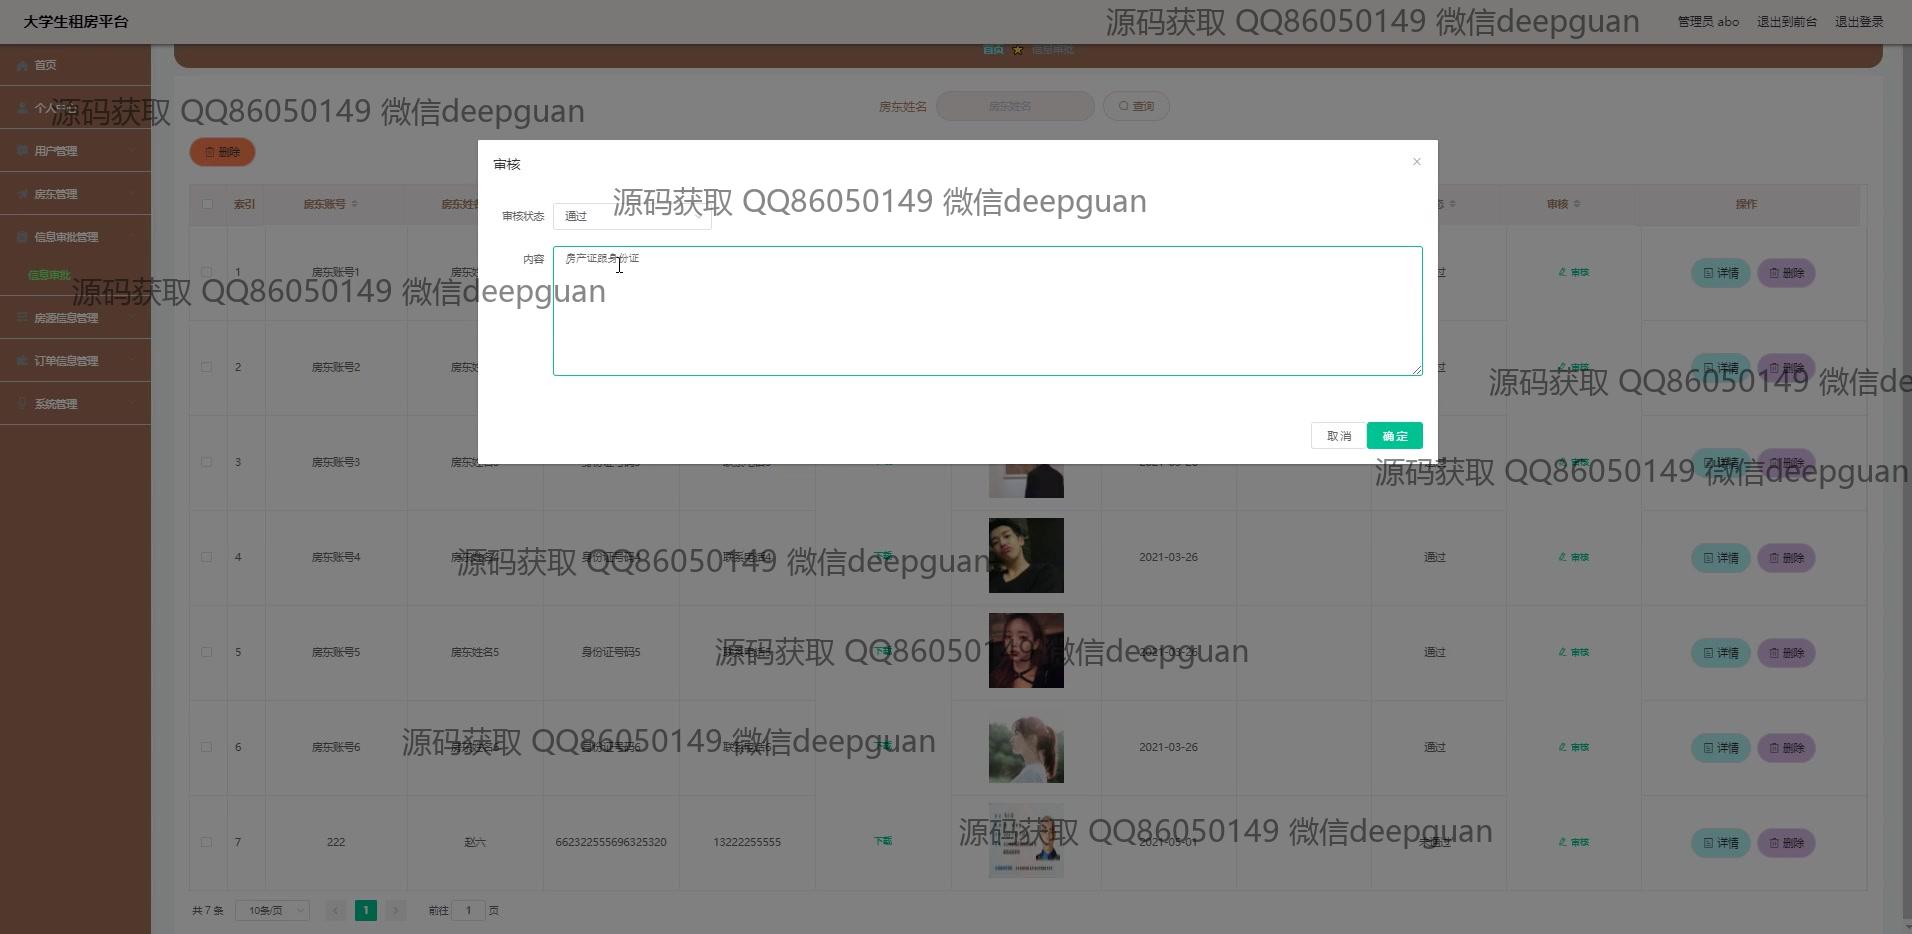This screenshot has width=1912, height=934.
Task: Click the 详情 details icon button in row 5
Action: tap(1720, 653)
